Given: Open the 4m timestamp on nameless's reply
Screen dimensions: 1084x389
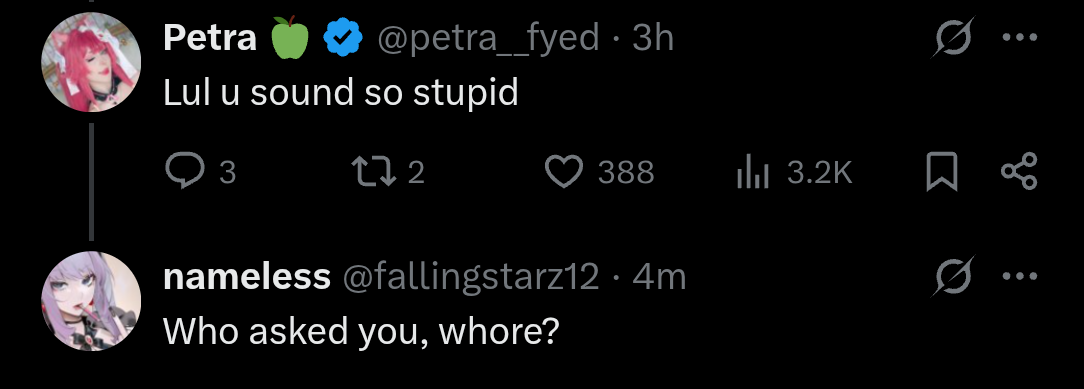Looking at the screenshot, I should [659, 277].
